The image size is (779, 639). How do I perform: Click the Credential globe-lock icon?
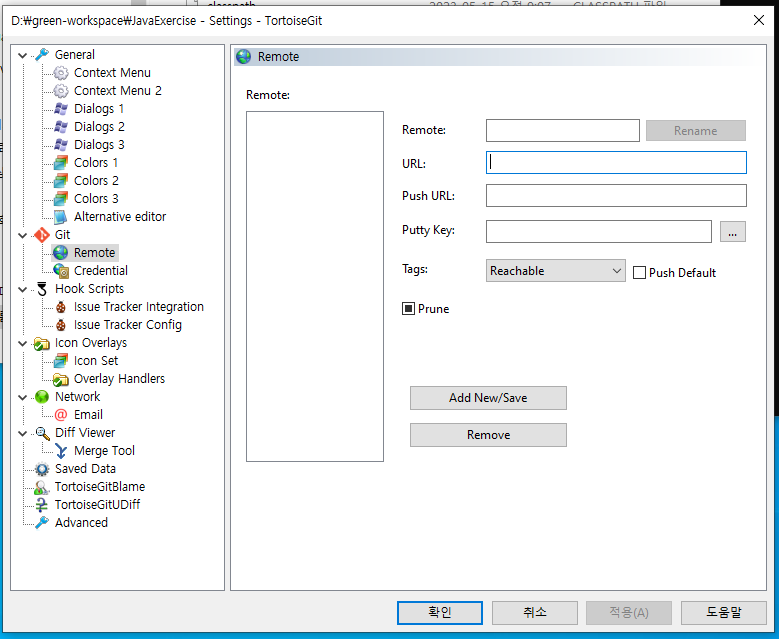(x=61, y=271)
